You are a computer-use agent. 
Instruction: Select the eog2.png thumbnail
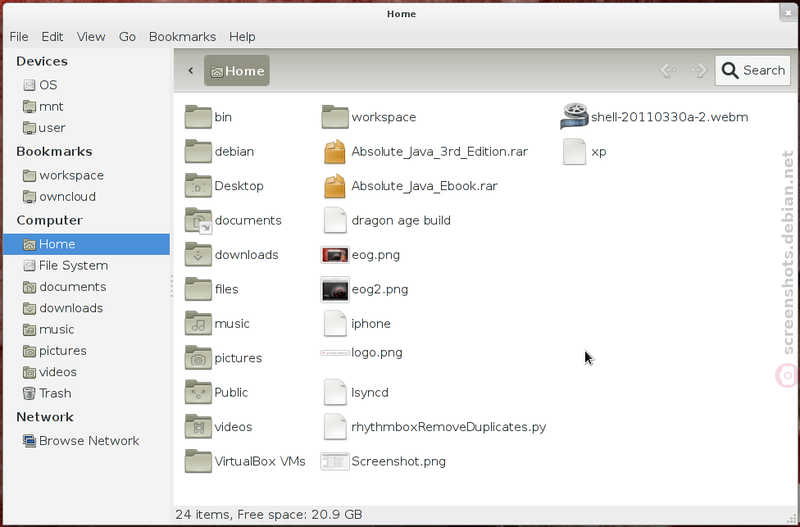click(x=335, y=289)
